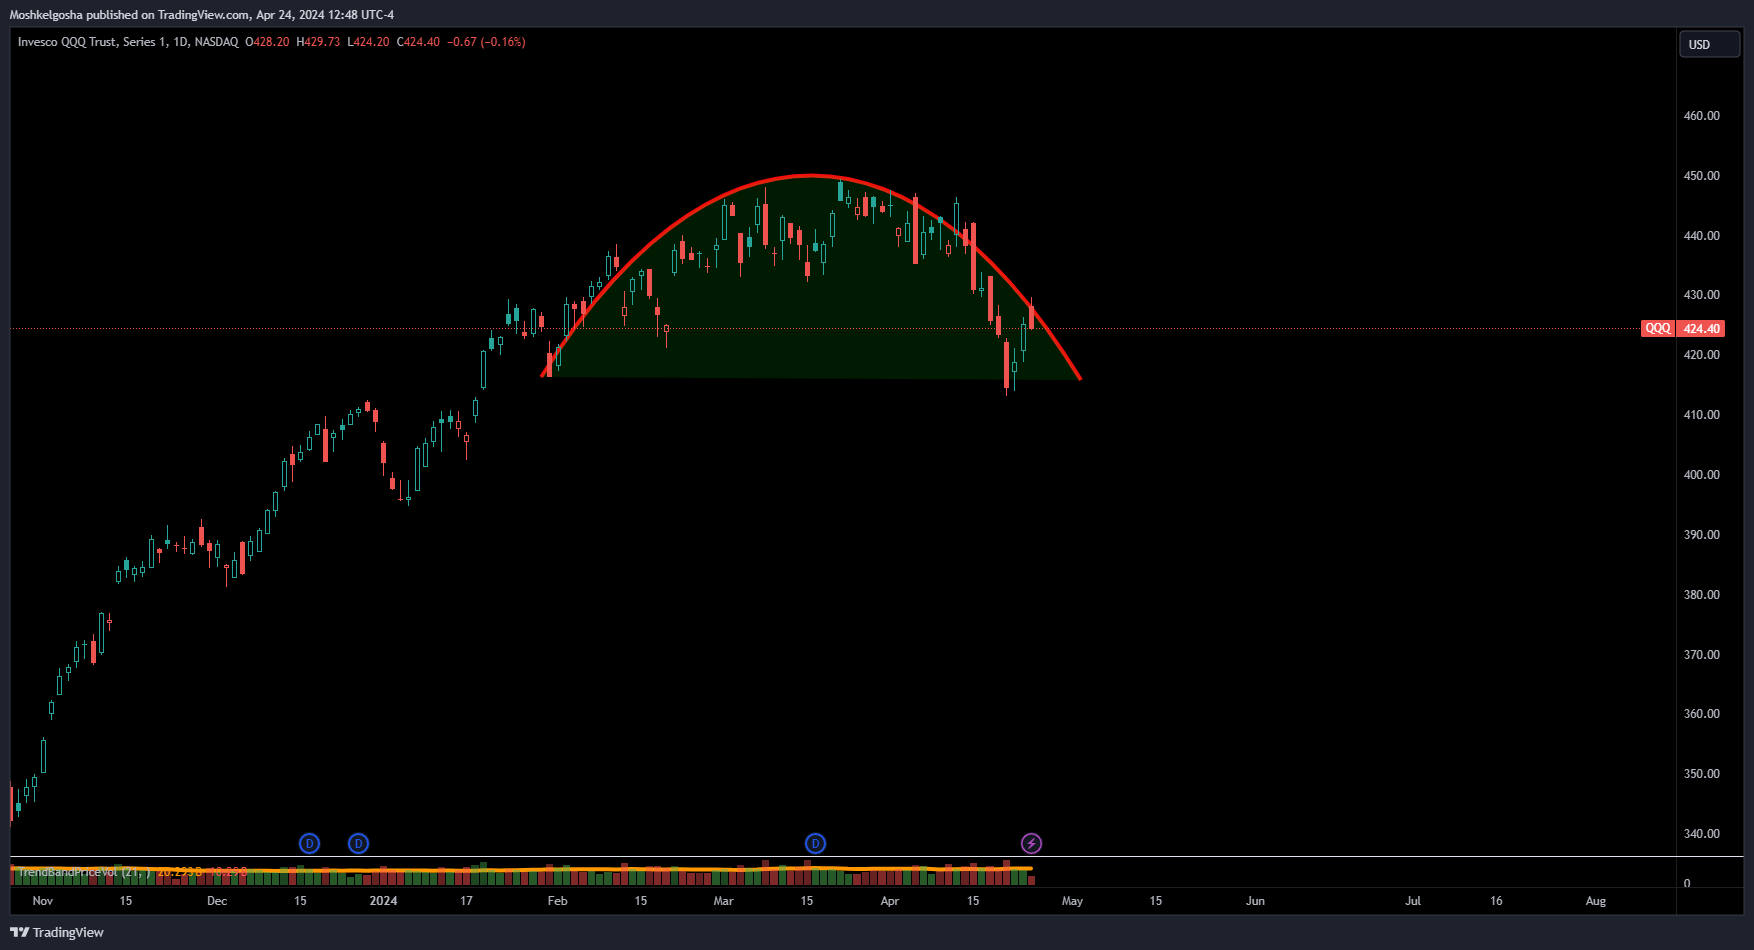Click the 390.00 price axis label
Screen dimensions: 1754x950
[1701, 535]
